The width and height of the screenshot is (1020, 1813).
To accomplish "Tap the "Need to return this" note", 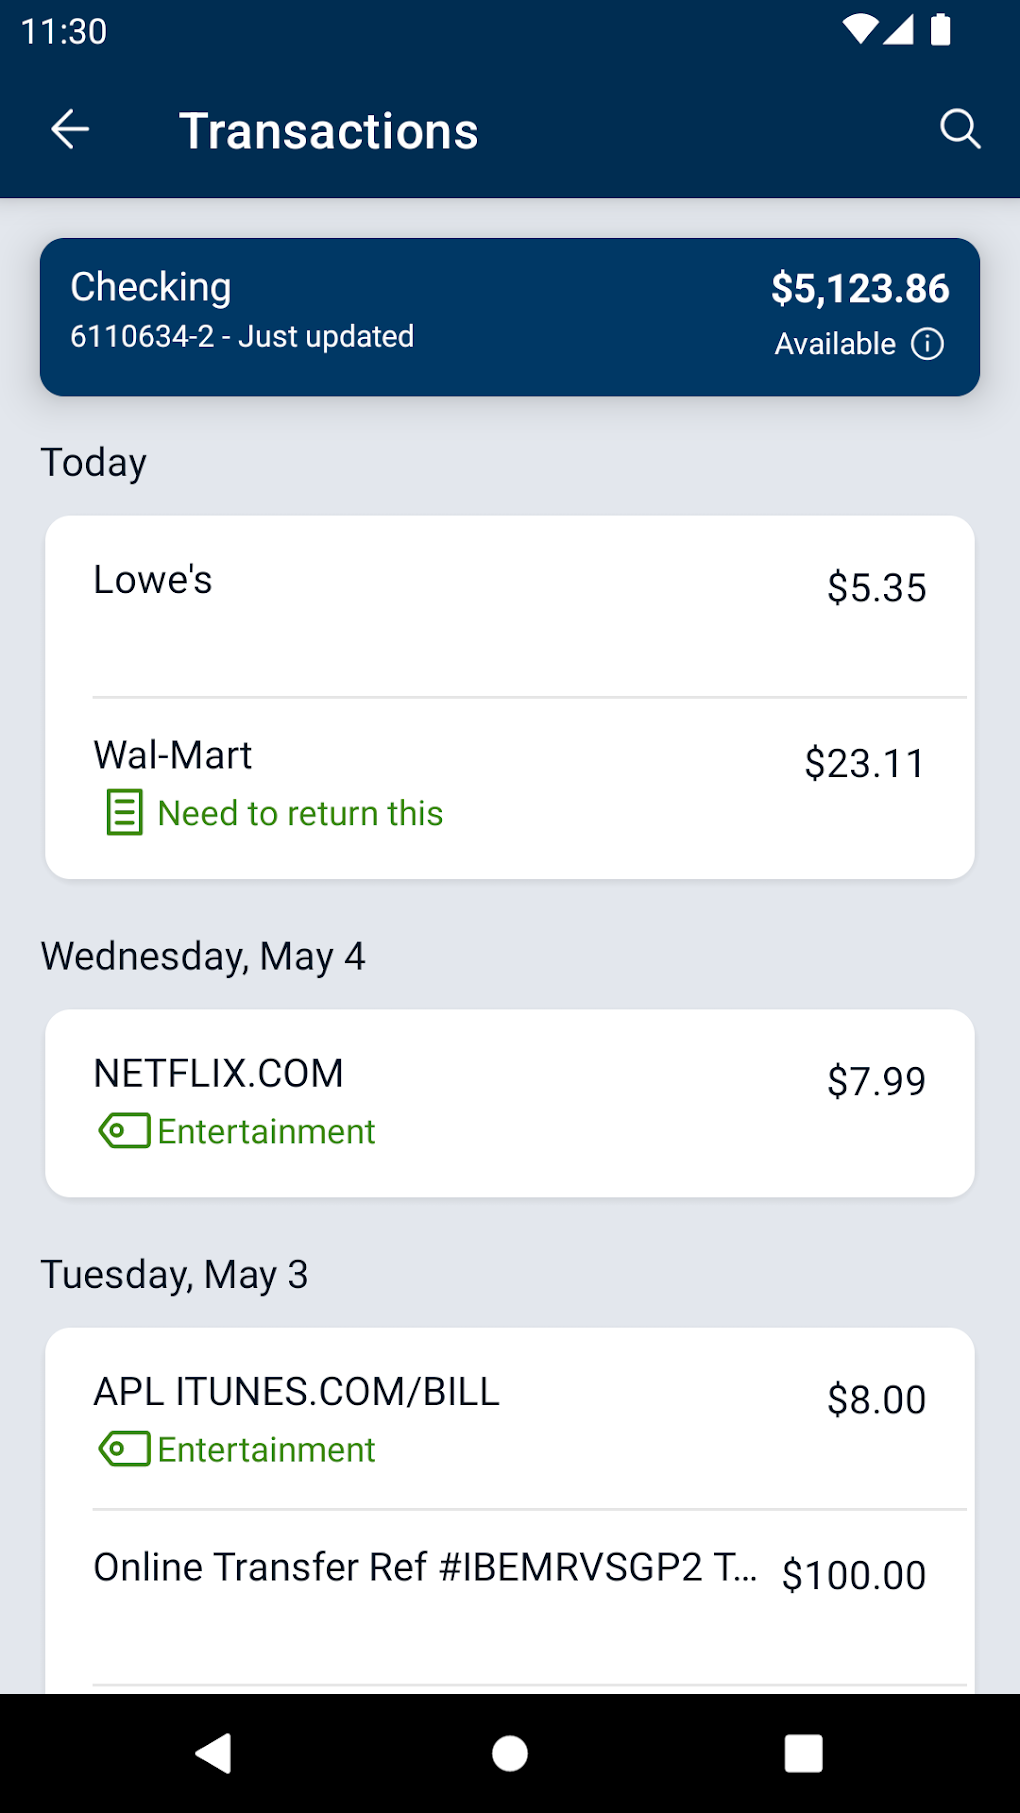I will [x=300, y=814].
